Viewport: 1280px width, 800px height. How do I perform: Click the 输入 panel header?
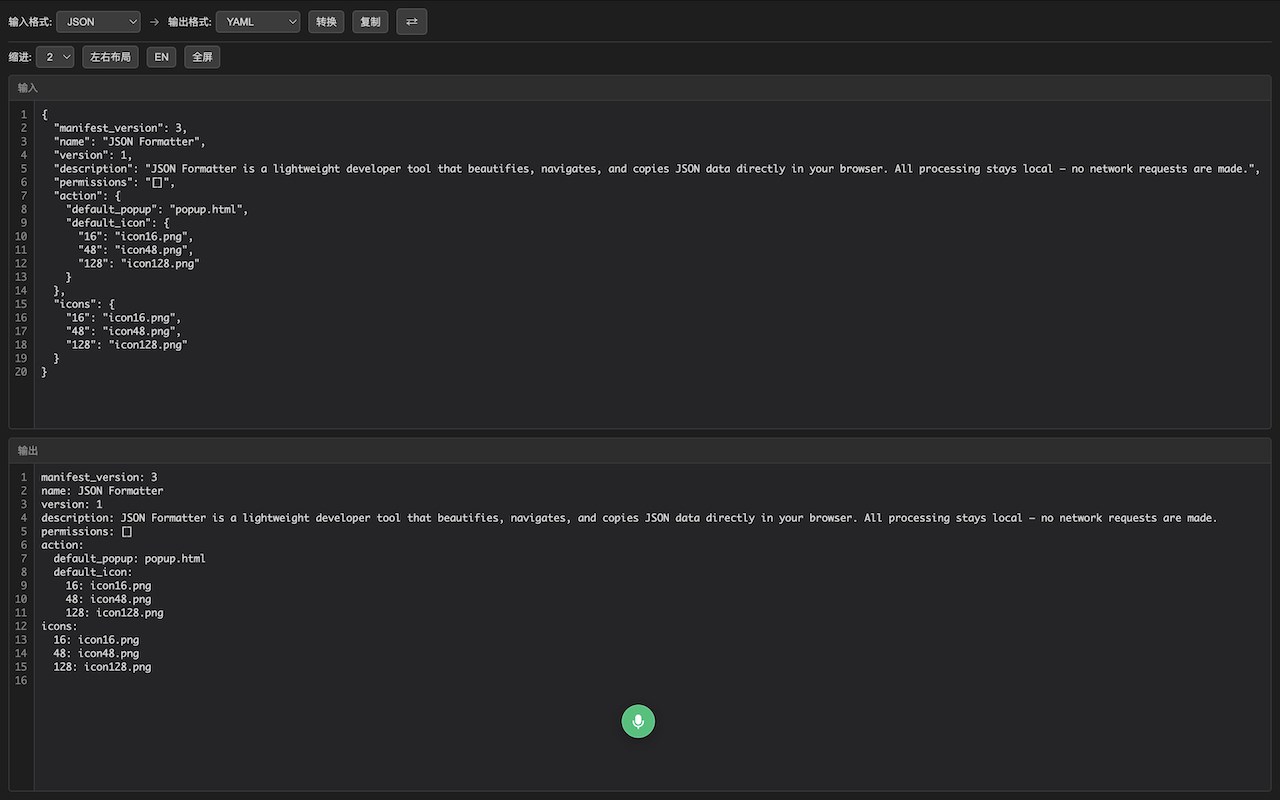click(640, 88)
